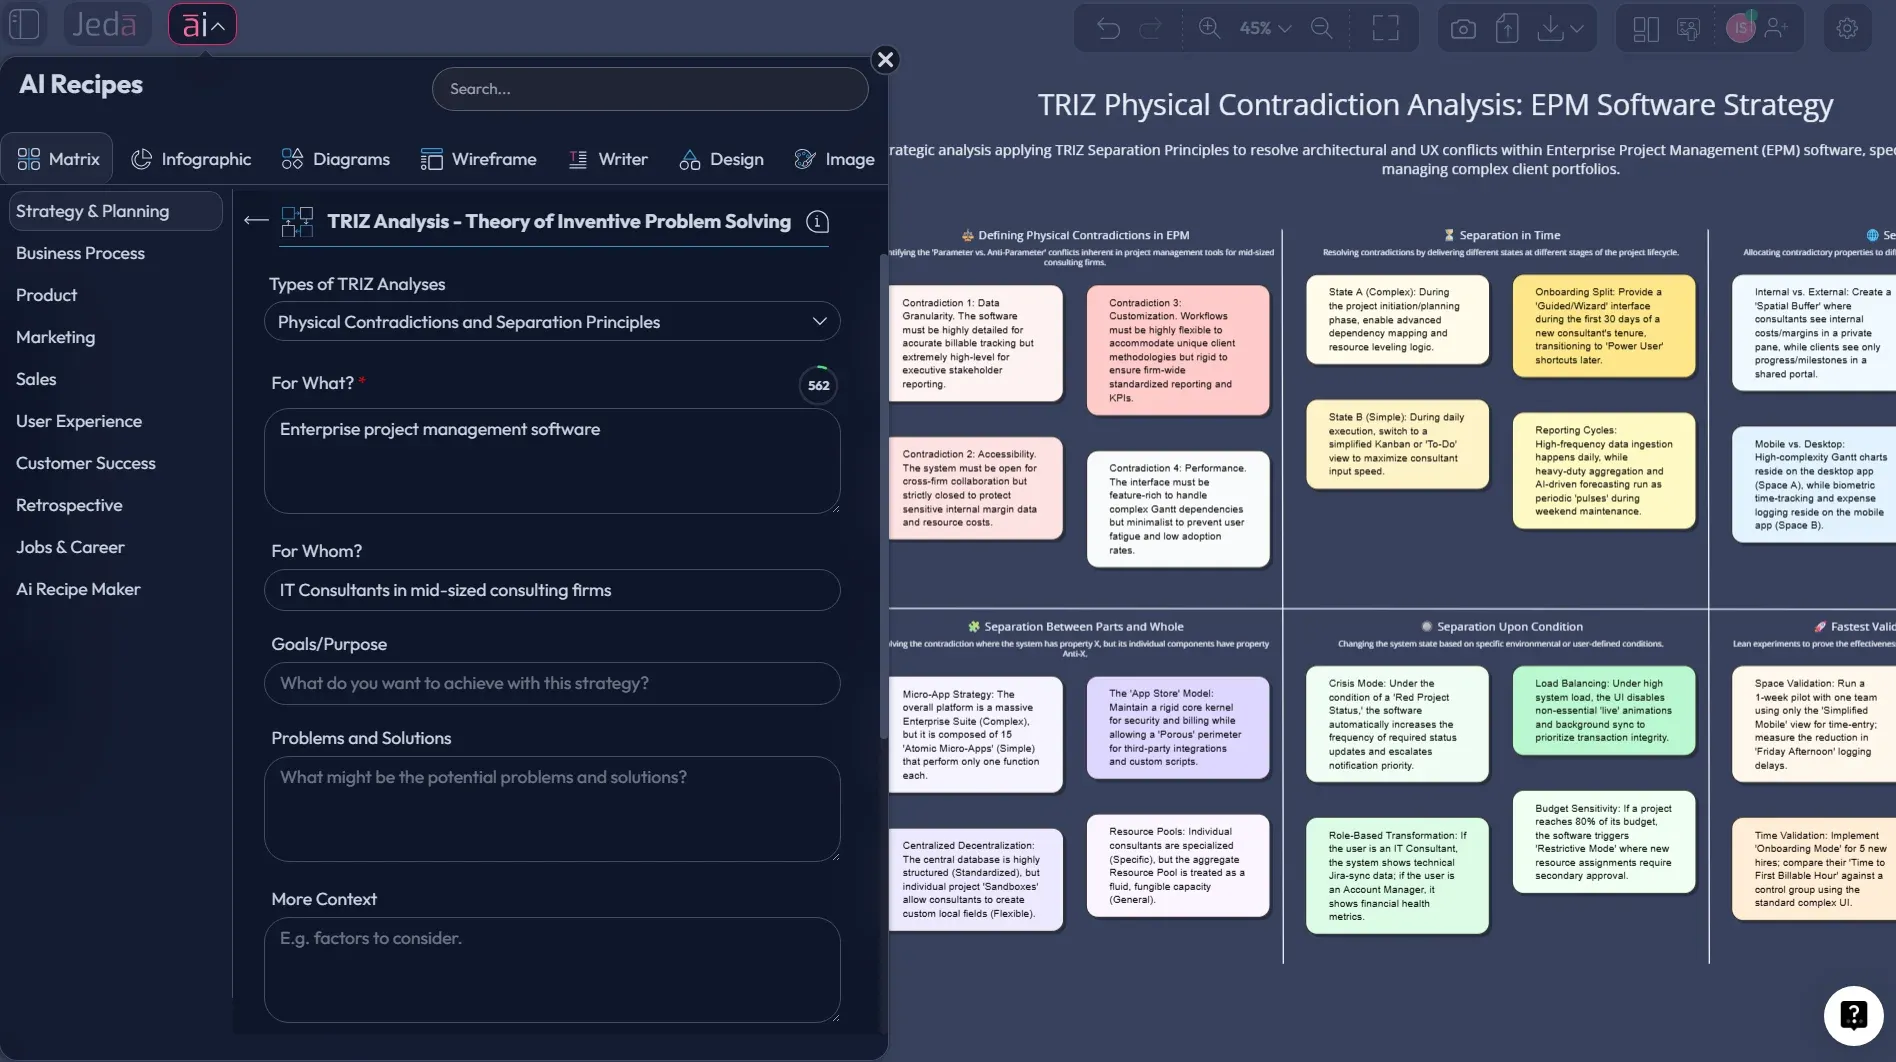Click the upload file icon

(x=1506, y=27)
